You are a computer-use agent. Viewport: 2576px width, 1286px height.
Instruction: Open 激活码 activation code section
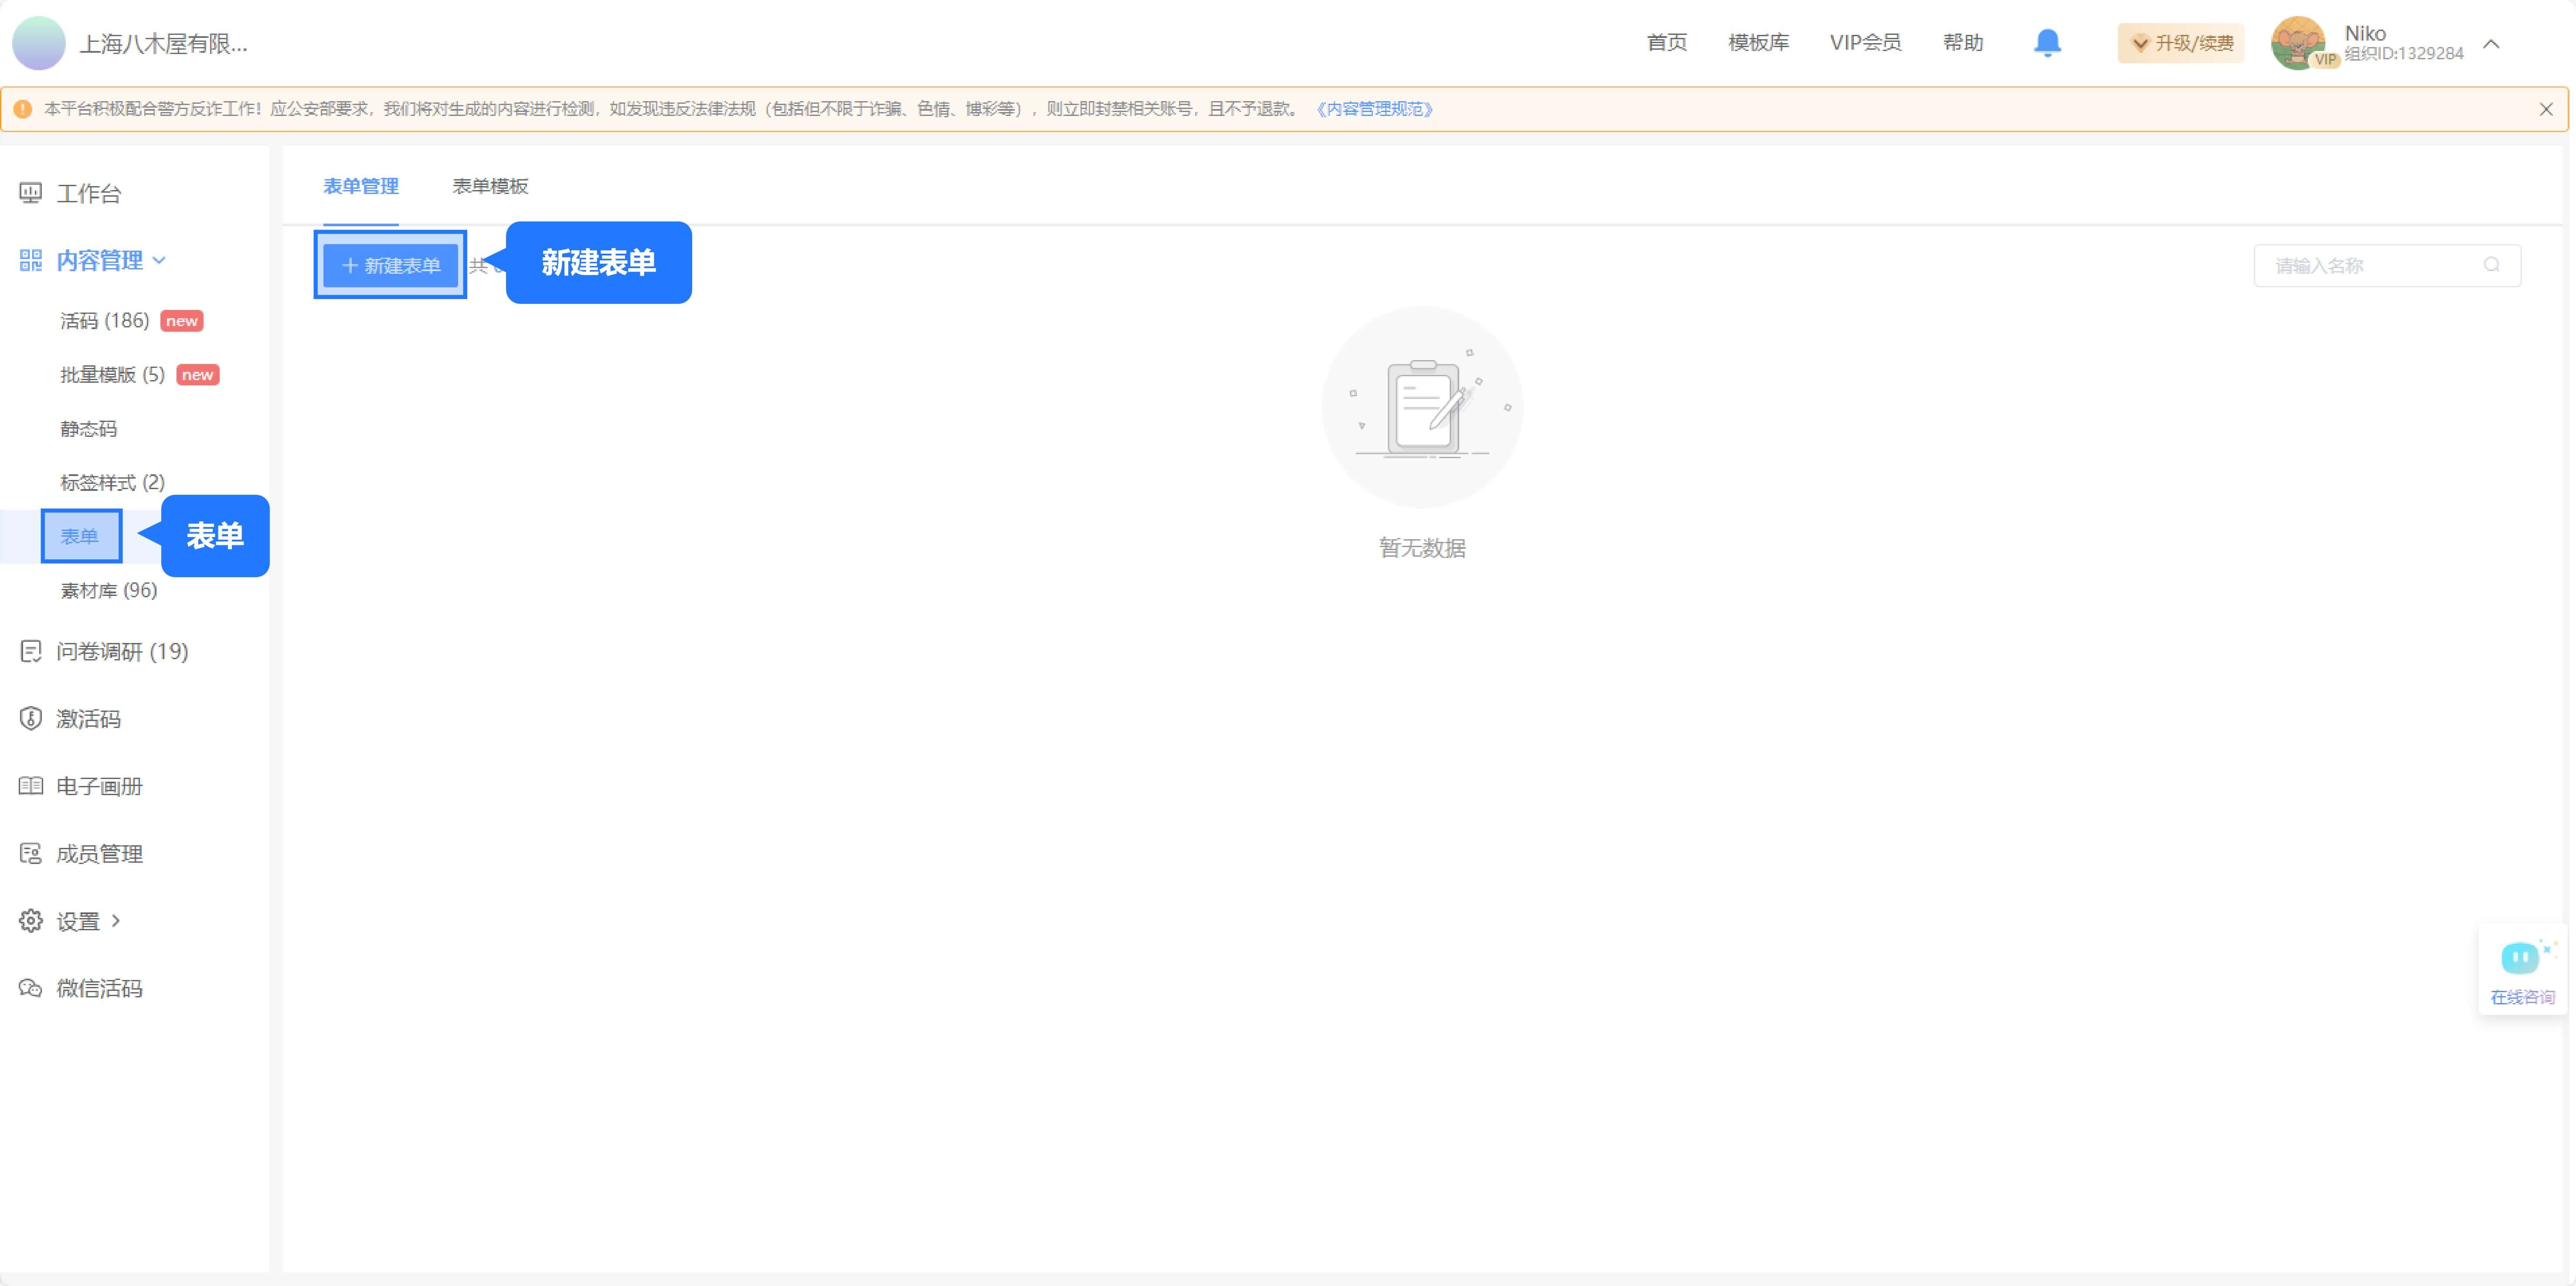[88, 719]
